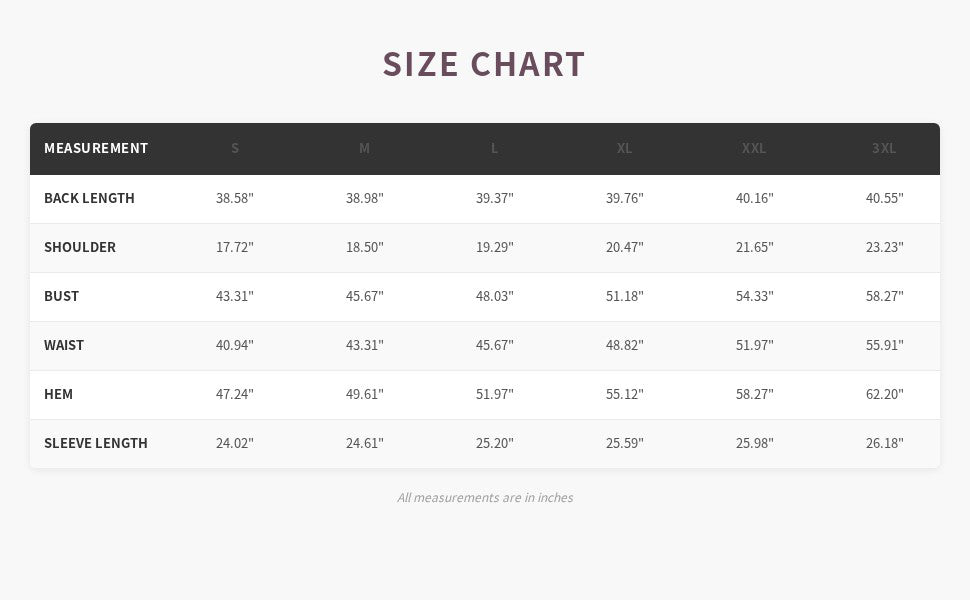Click the L size column header
Image resolution: width=970 pixels, height=600 pixels.
click(495, 148)
